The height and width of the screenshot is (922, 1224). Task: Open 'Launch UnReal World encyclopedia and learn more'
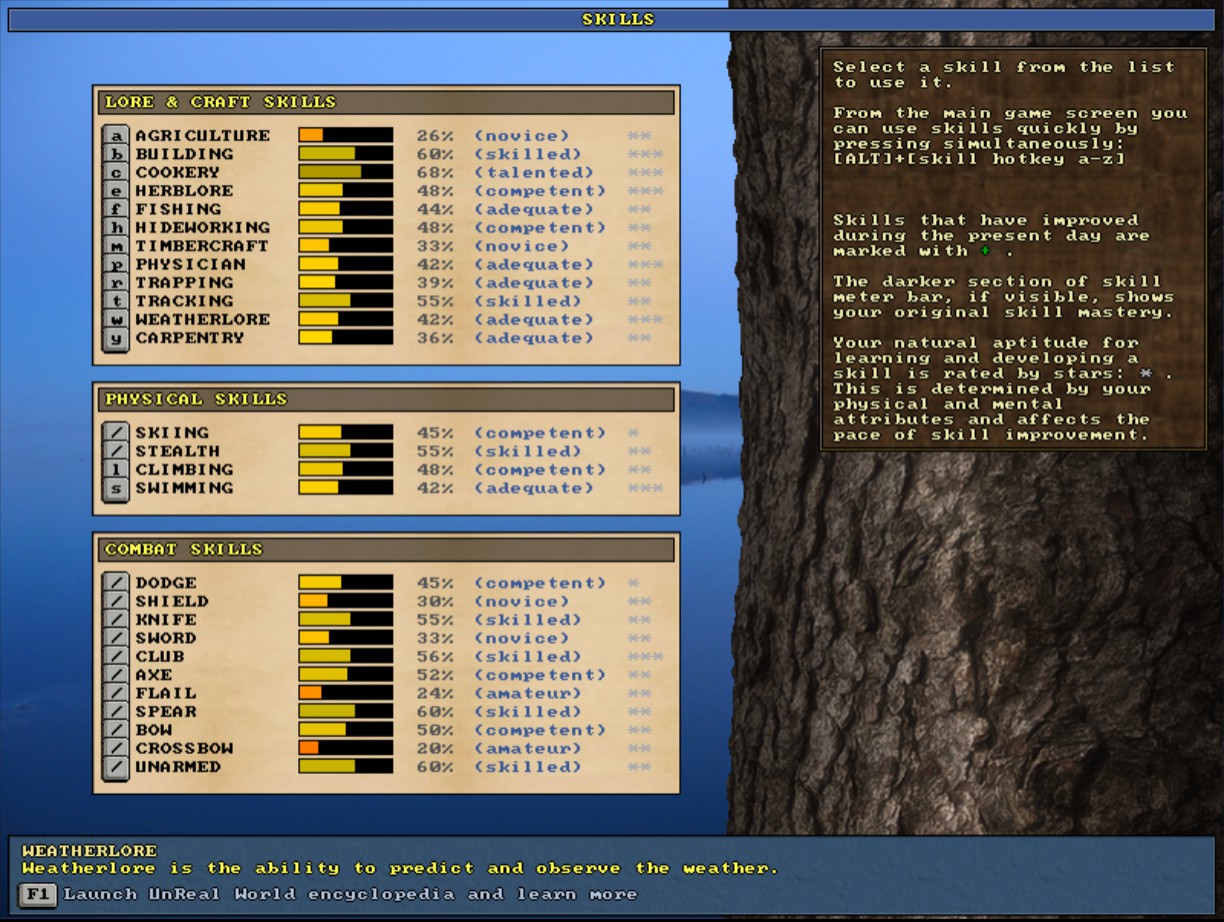coord(351,894)
